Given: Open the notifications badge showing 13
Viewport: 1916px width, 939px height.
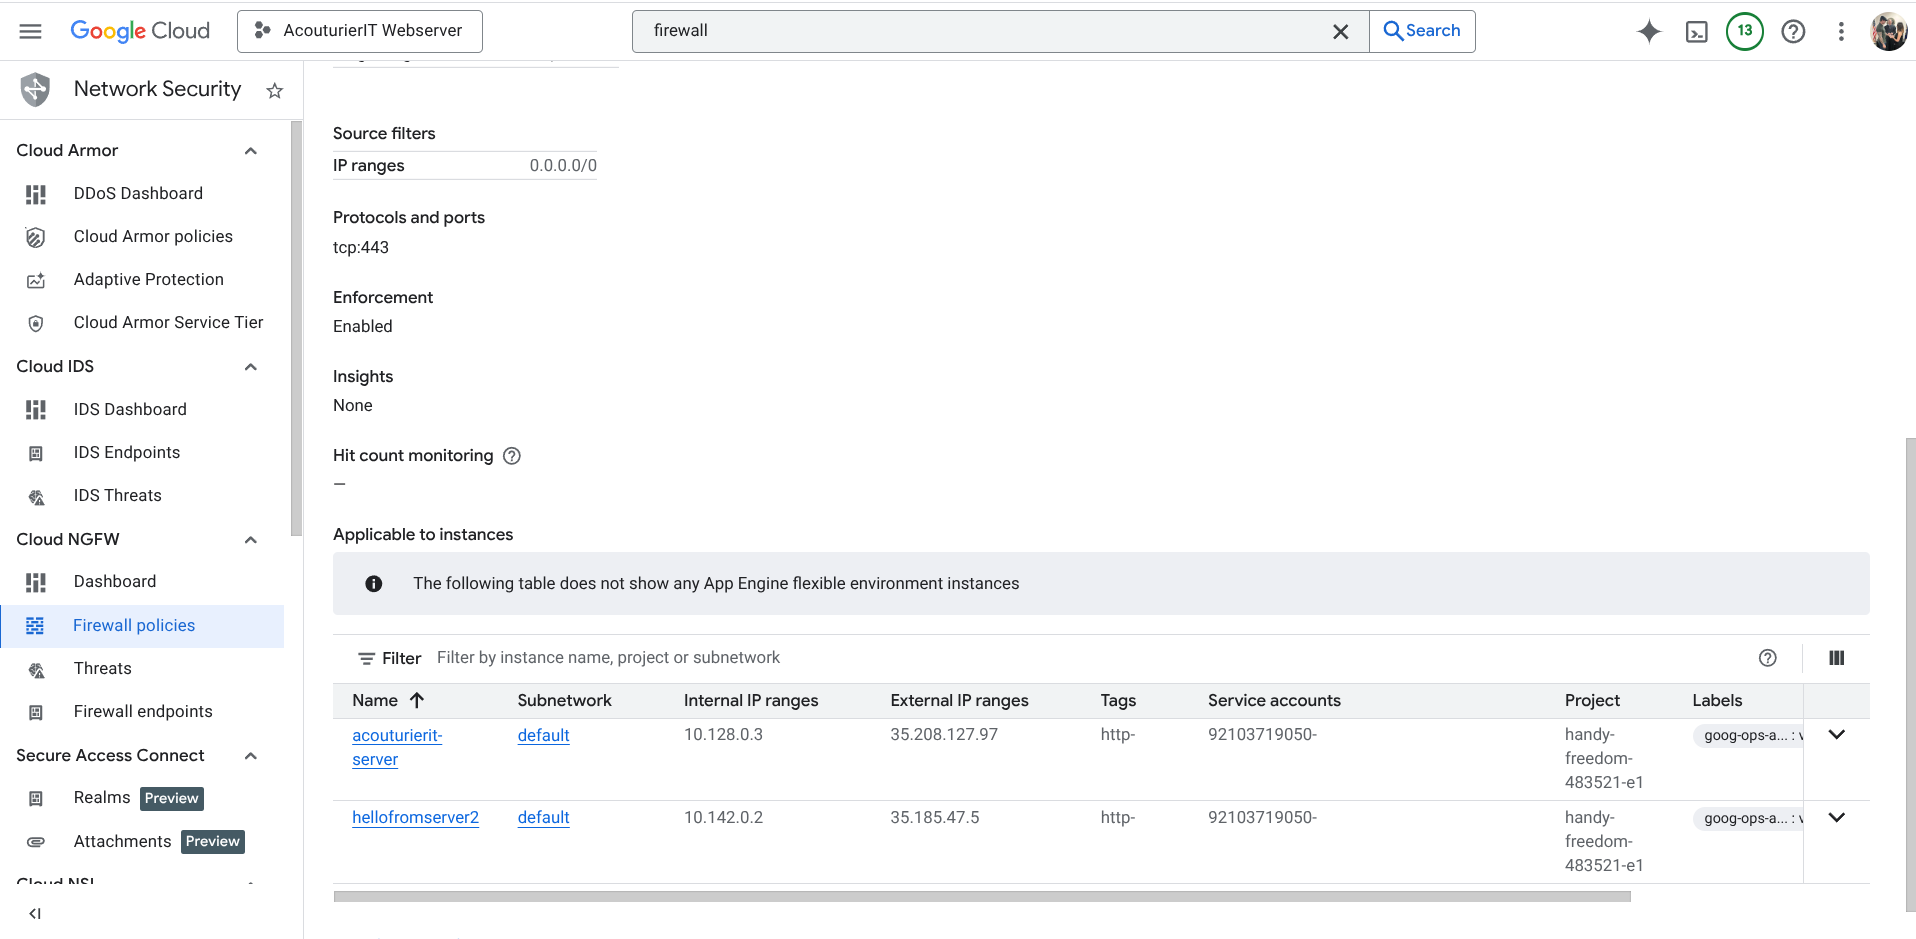Looking at the screenshot, I should 1744,31.
